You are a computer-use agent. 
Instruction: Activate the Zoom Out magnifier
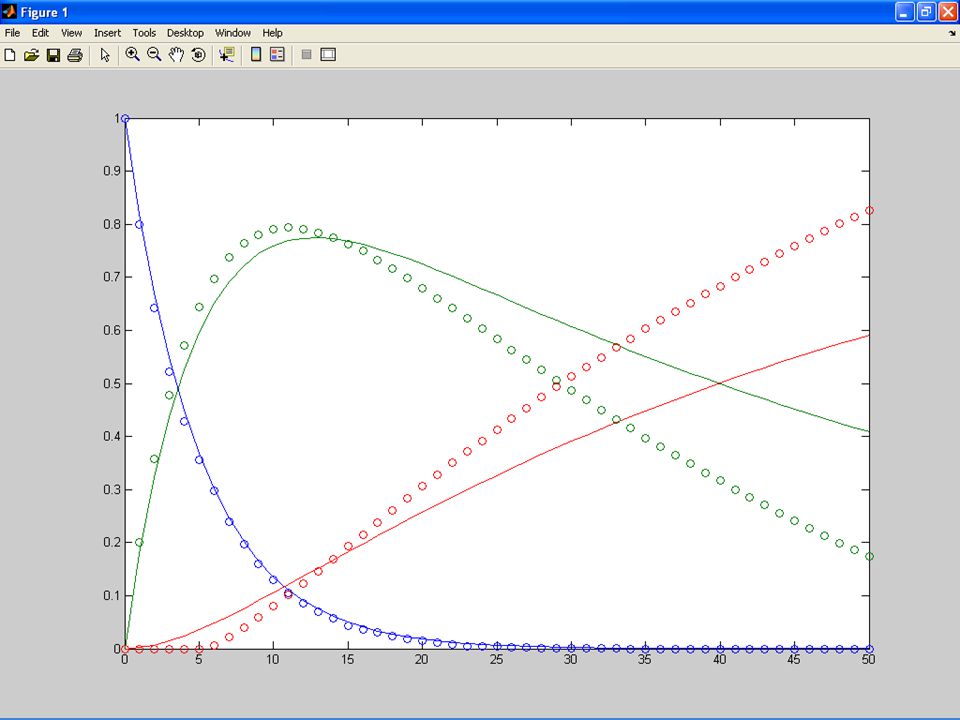click(x=154, y=54)
